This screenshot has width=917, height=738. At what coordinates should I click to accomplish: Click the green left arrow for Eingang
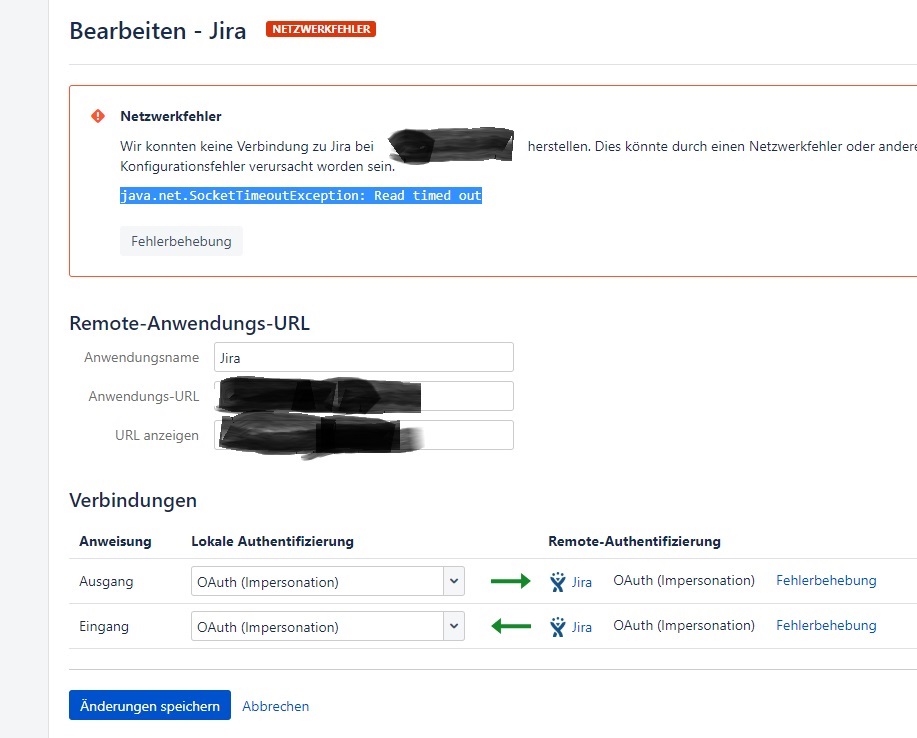point(511,626)
